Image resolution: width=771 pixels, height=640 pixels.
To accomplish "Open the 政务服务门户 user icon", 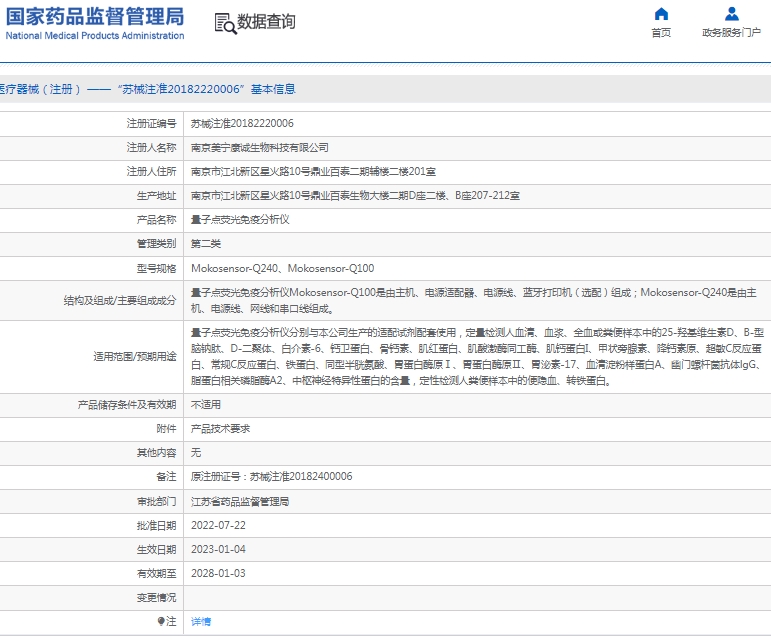I will click(732, 14).
